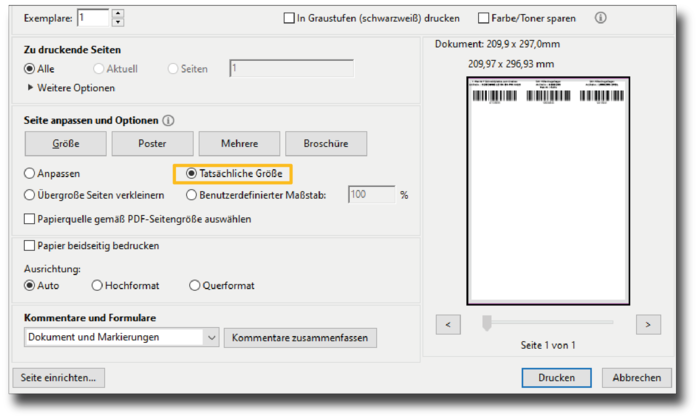The width and height of the screenshot is (700, 418).
Task: Click the Mehrere button
Action: [x=239, y=143]
